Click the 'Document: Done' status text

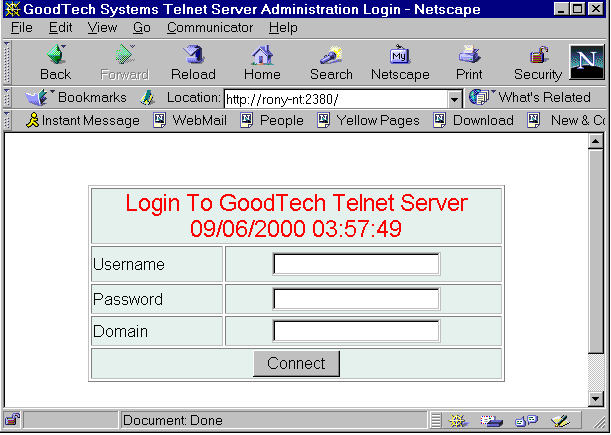[x=173, y=421]
